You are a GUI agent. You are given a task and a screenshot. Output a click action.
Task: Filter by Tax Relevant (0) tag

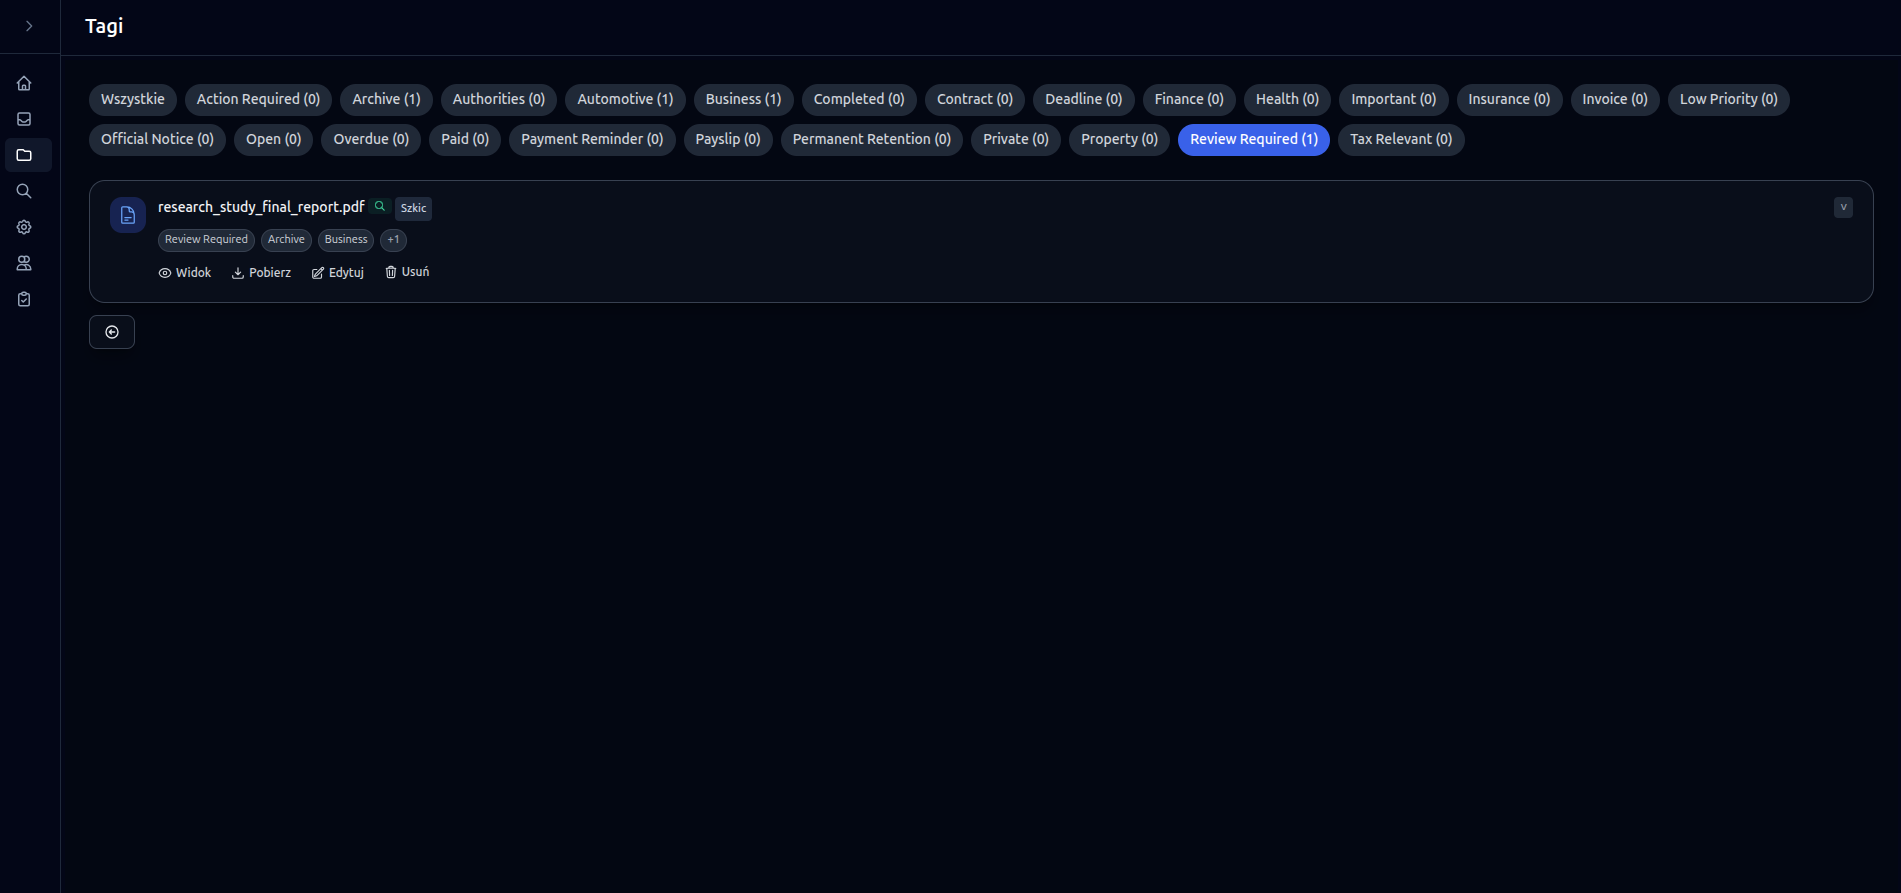coord(1401,139)
